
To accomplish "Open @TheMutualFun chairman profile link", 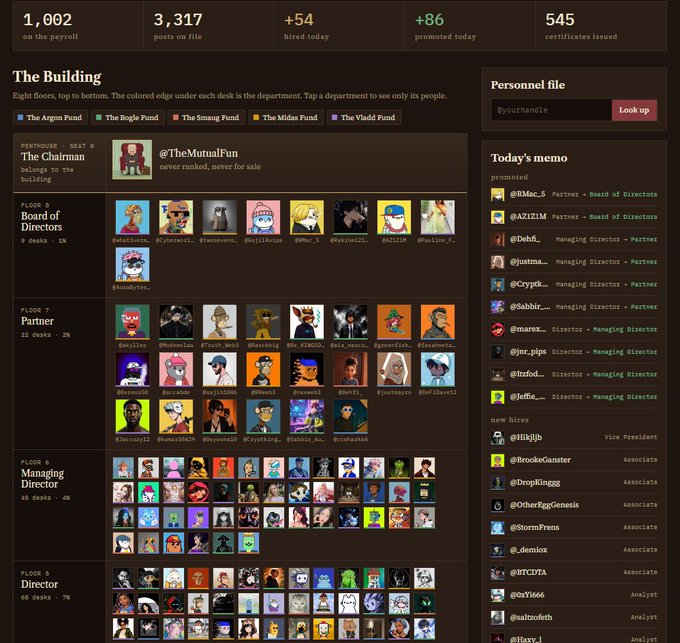I will (x=199, y=153).
